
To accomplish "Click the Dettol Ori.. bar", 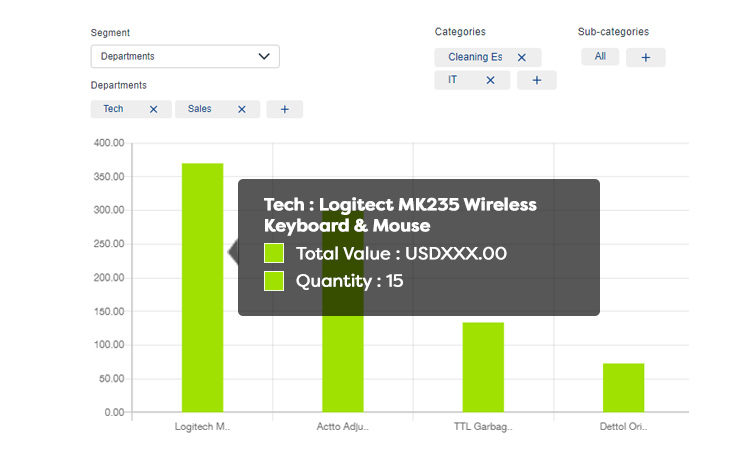I will click(x=623, y=388).
